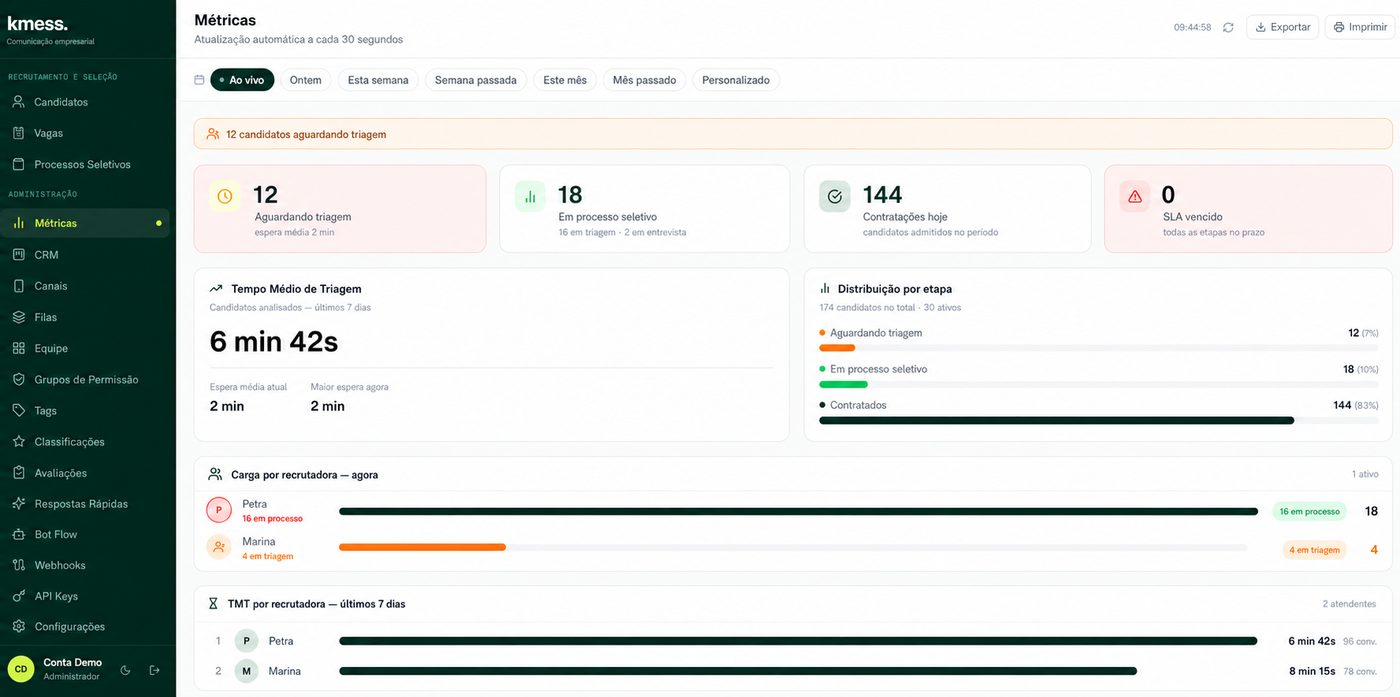Click Marina's orange avatar icon
The width and height of the screenshot is (1400, 697).
[219, 547]
